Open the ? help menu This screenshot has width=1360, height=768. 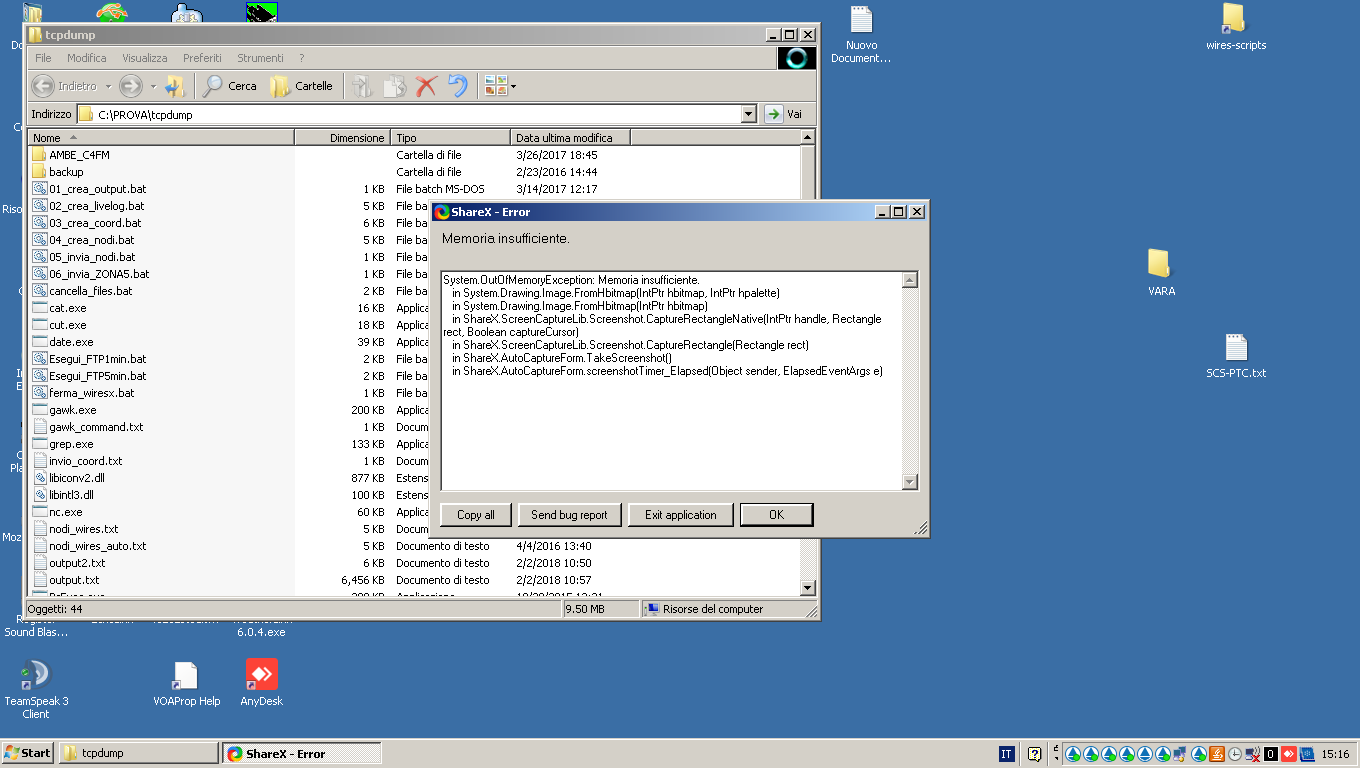[x=302, y=58]
